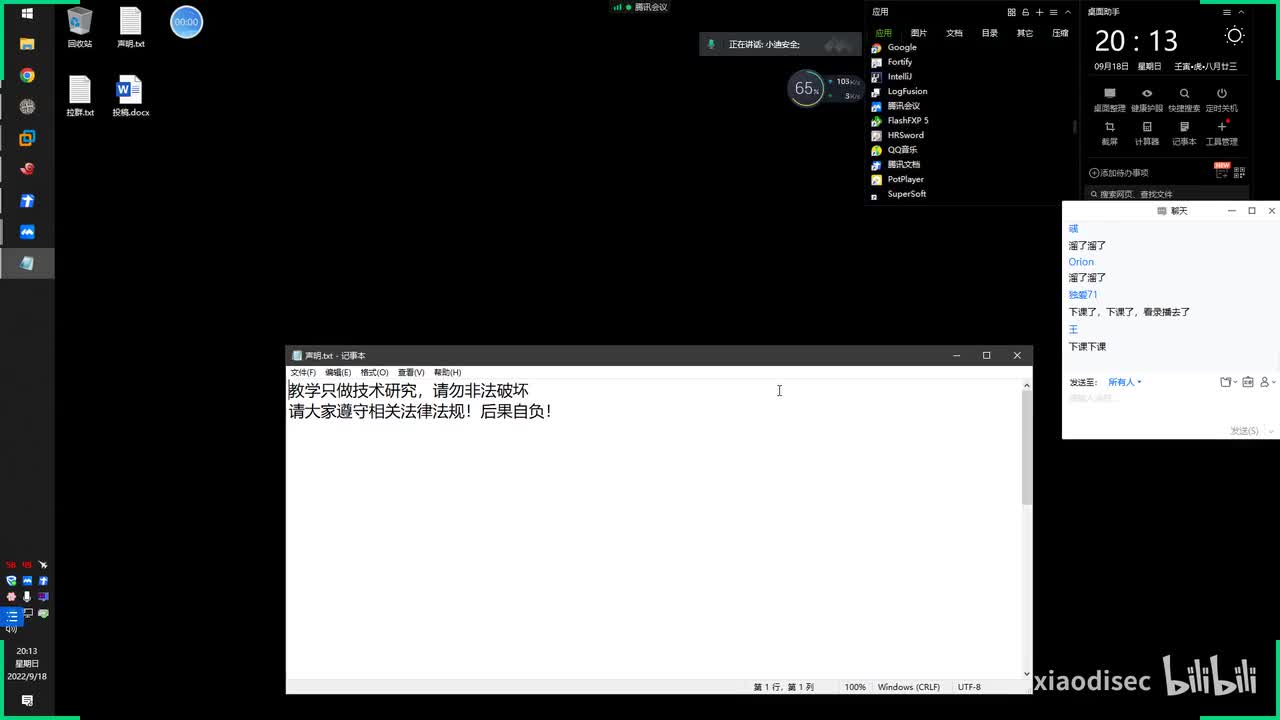Open the 格式(O) menu in Notepad
Screen dimensions: 1280x720
coord(374,372)
